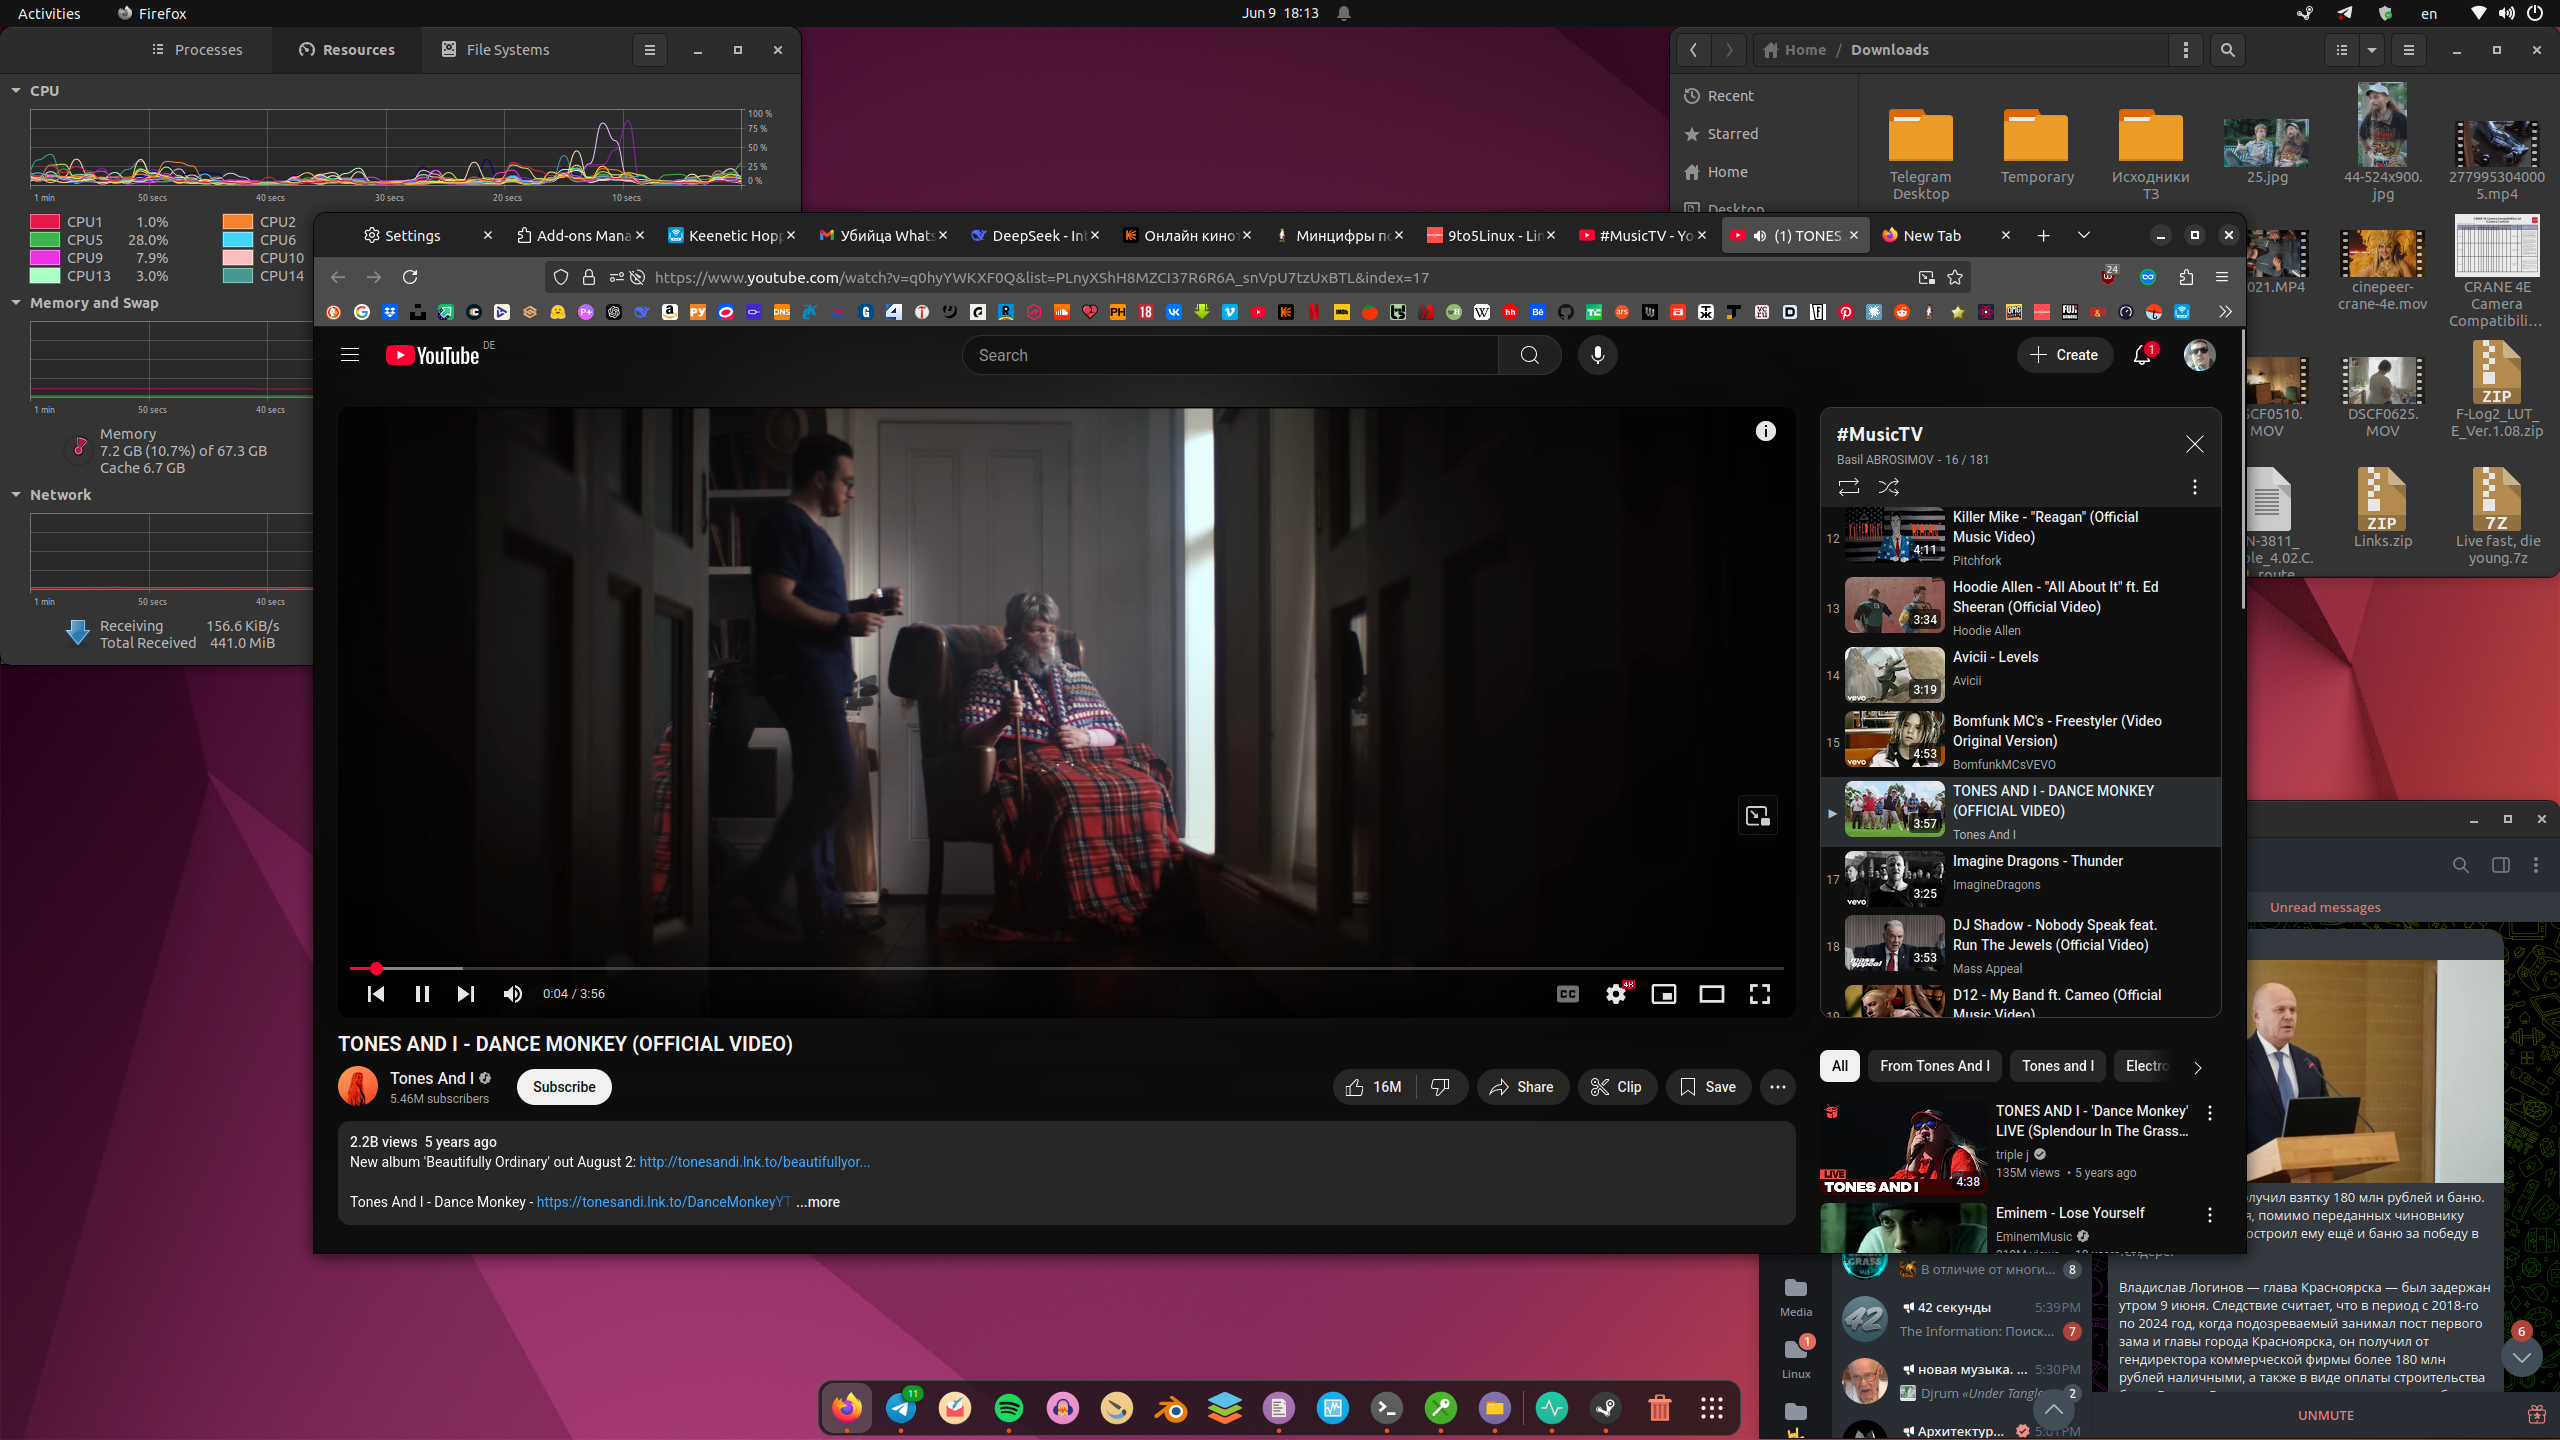Expand video description with ...more
2560x1440 pixels.
(818, 1202)
